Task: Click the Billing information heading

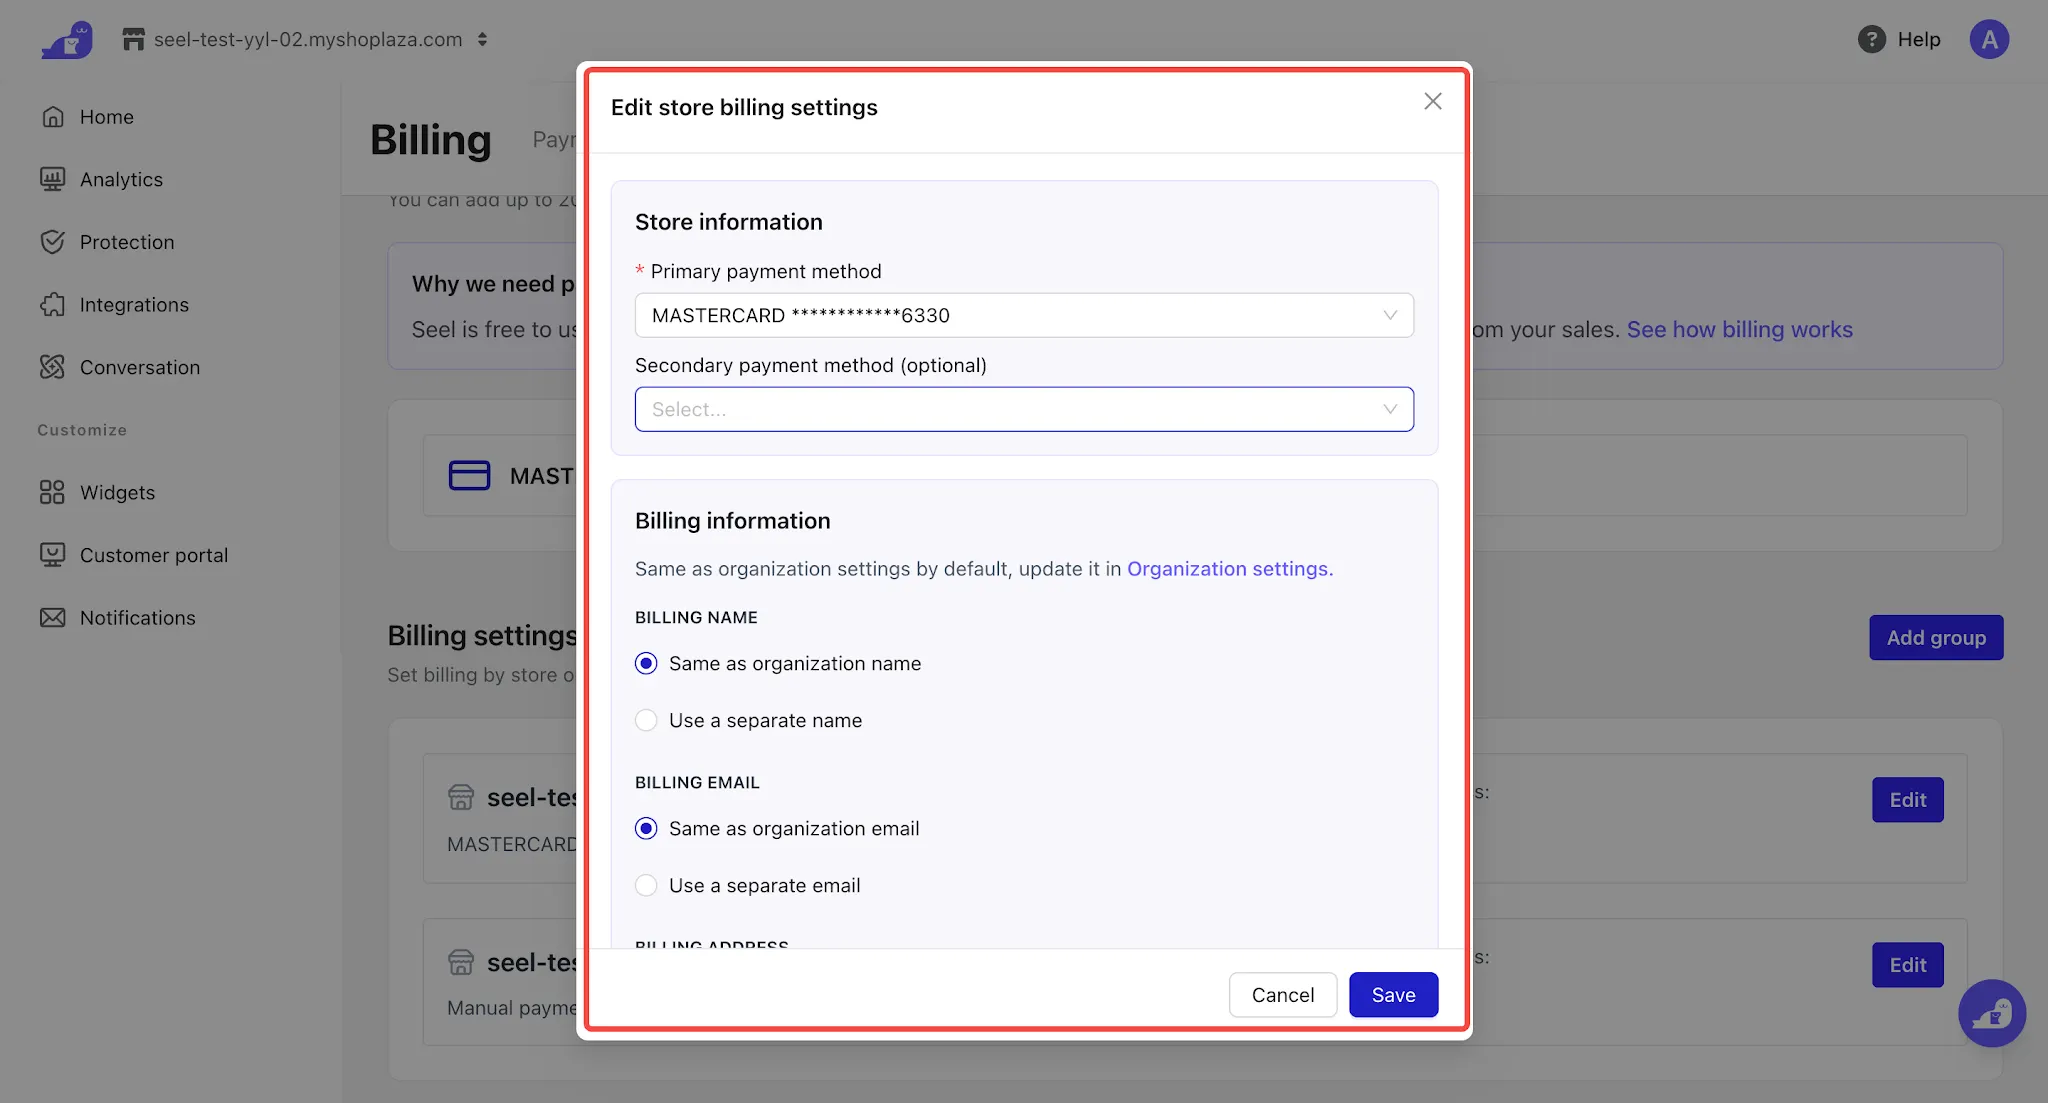Action: click(733, 521)
